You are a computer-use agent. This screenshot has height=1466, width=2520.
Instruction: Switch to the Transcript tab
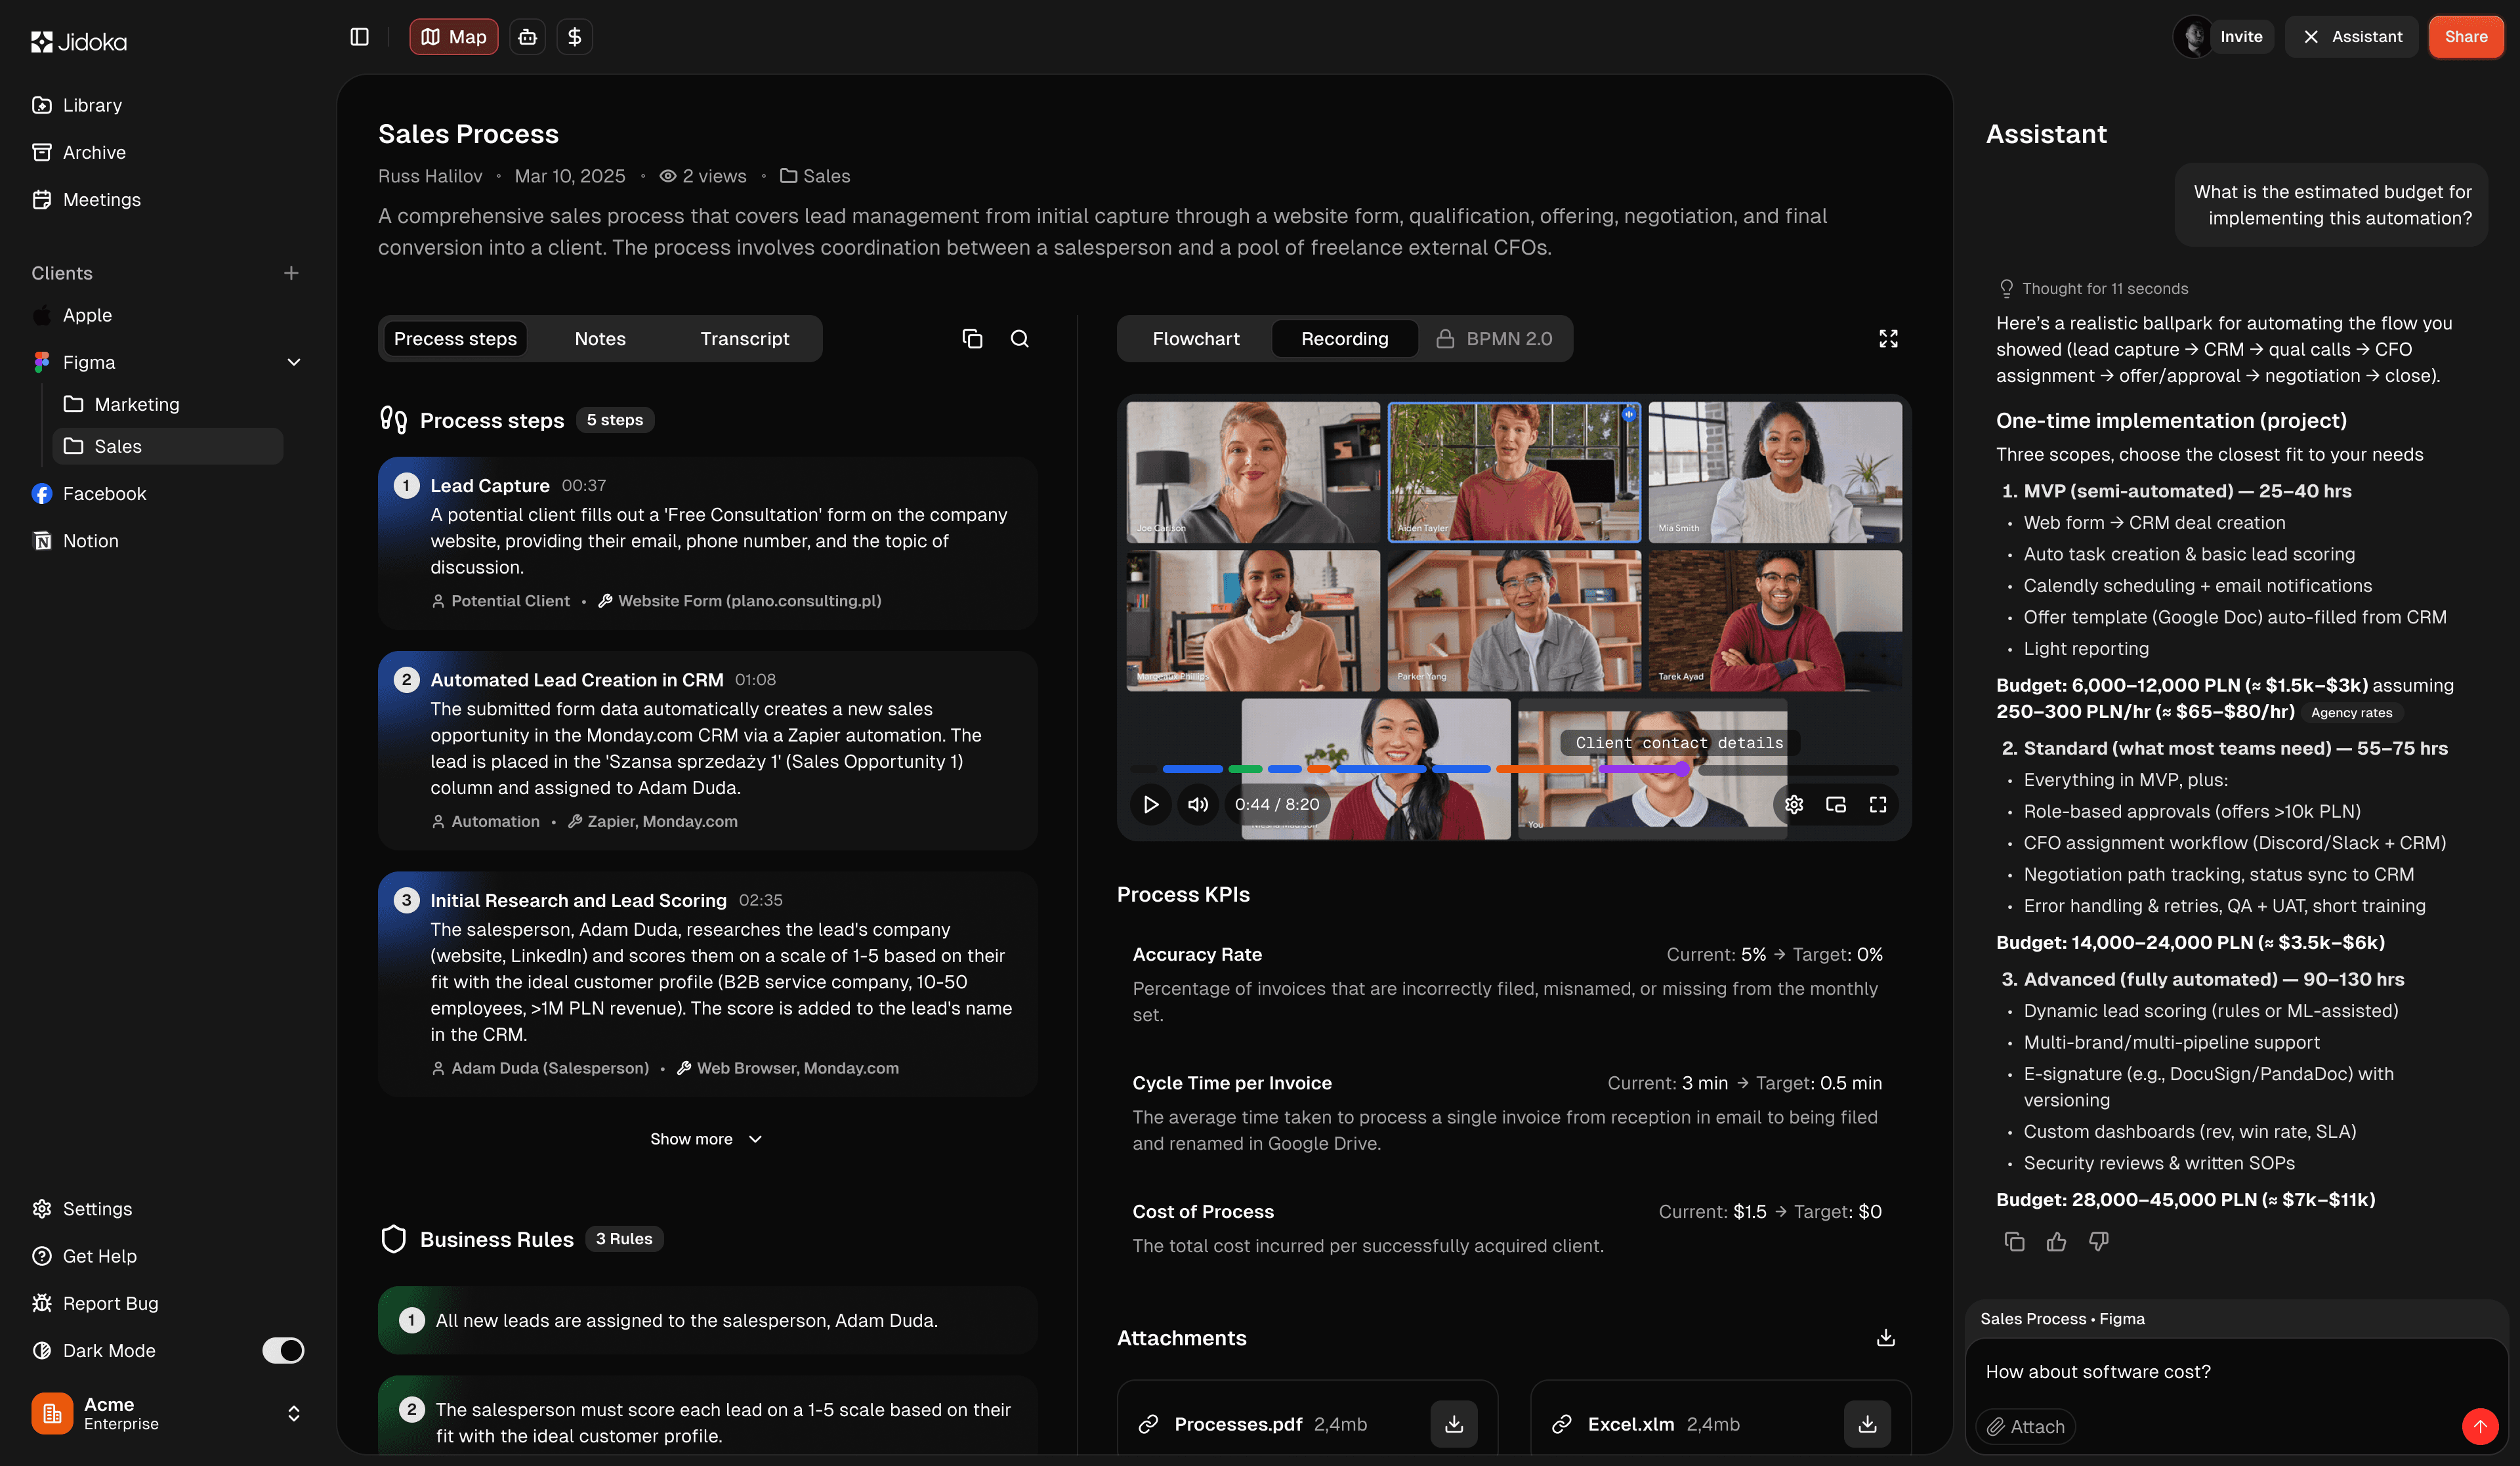coord(744,339)
